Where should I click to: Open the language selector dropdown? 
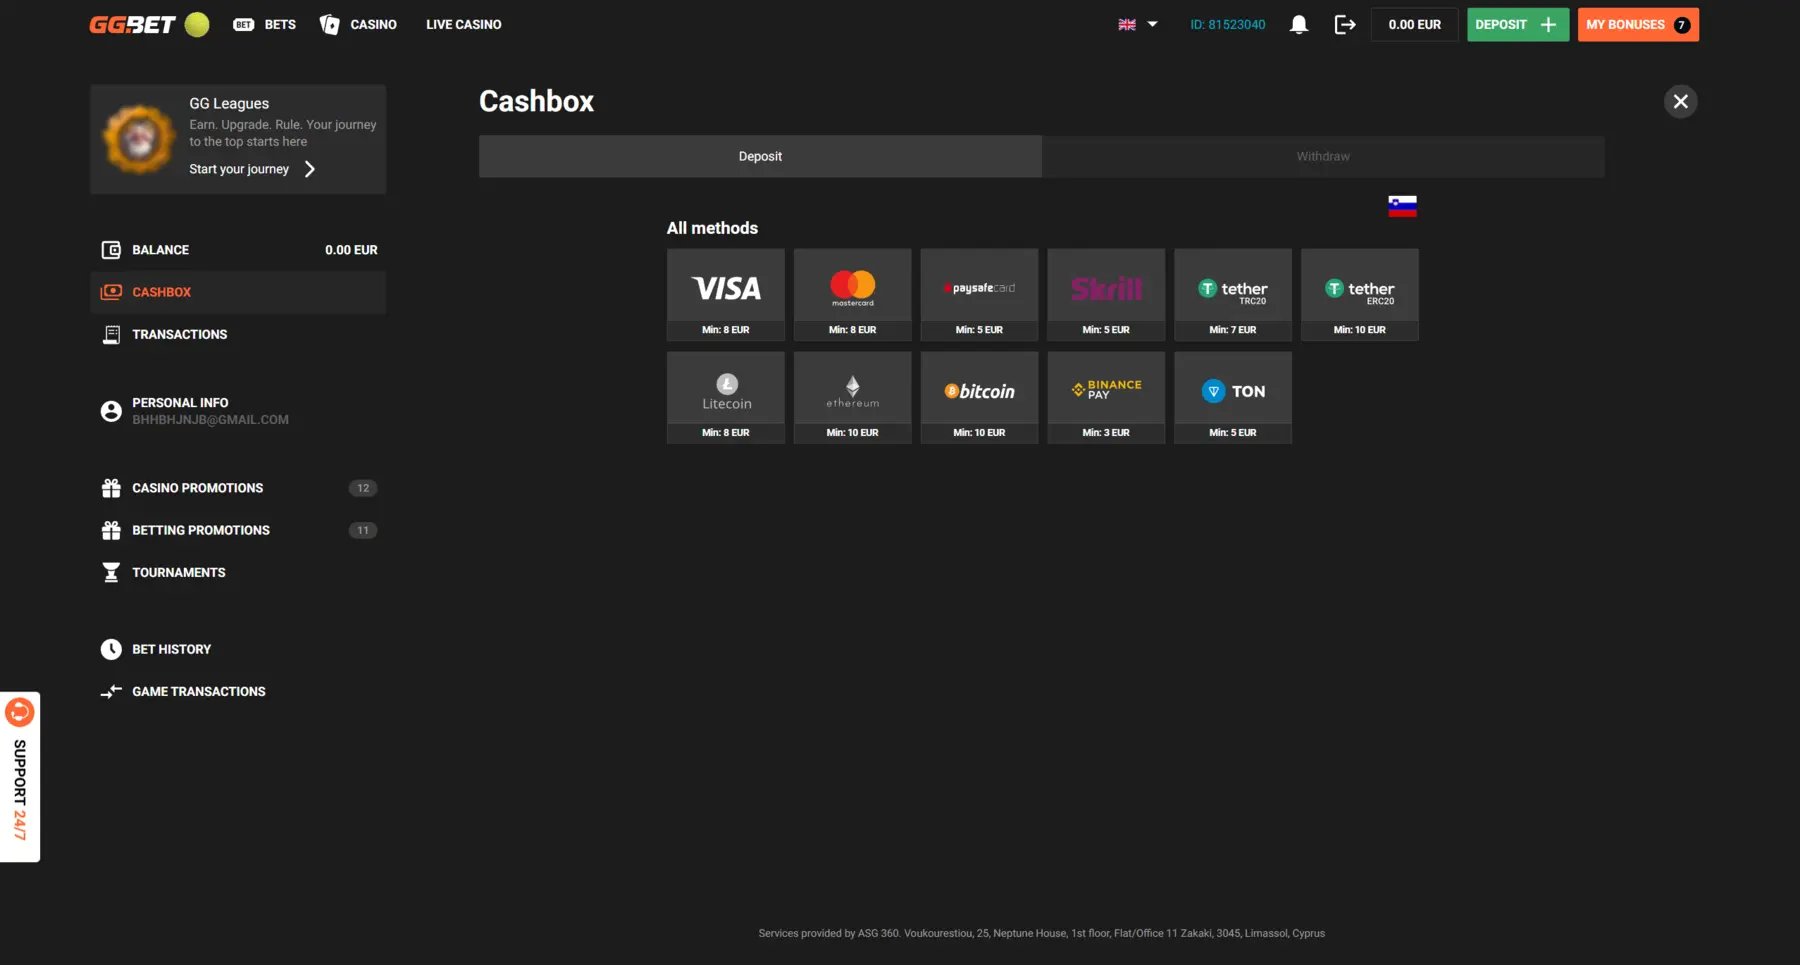(1138, 25)
